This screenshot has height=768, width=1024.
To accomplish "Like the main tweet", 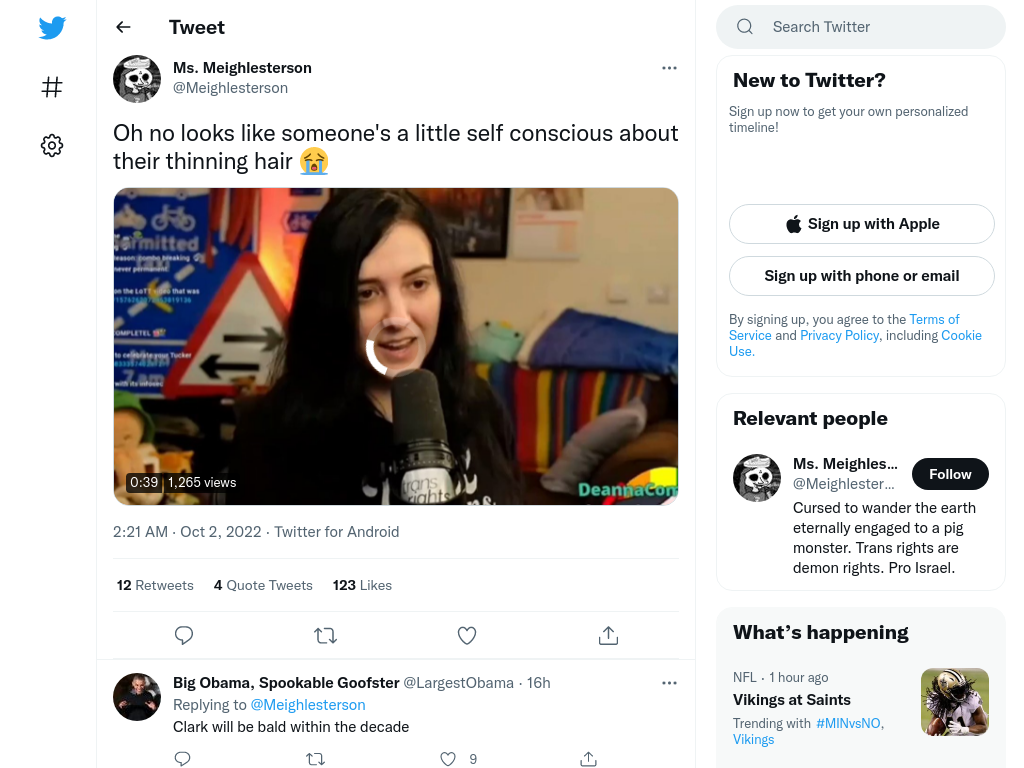I will point(466,635).
